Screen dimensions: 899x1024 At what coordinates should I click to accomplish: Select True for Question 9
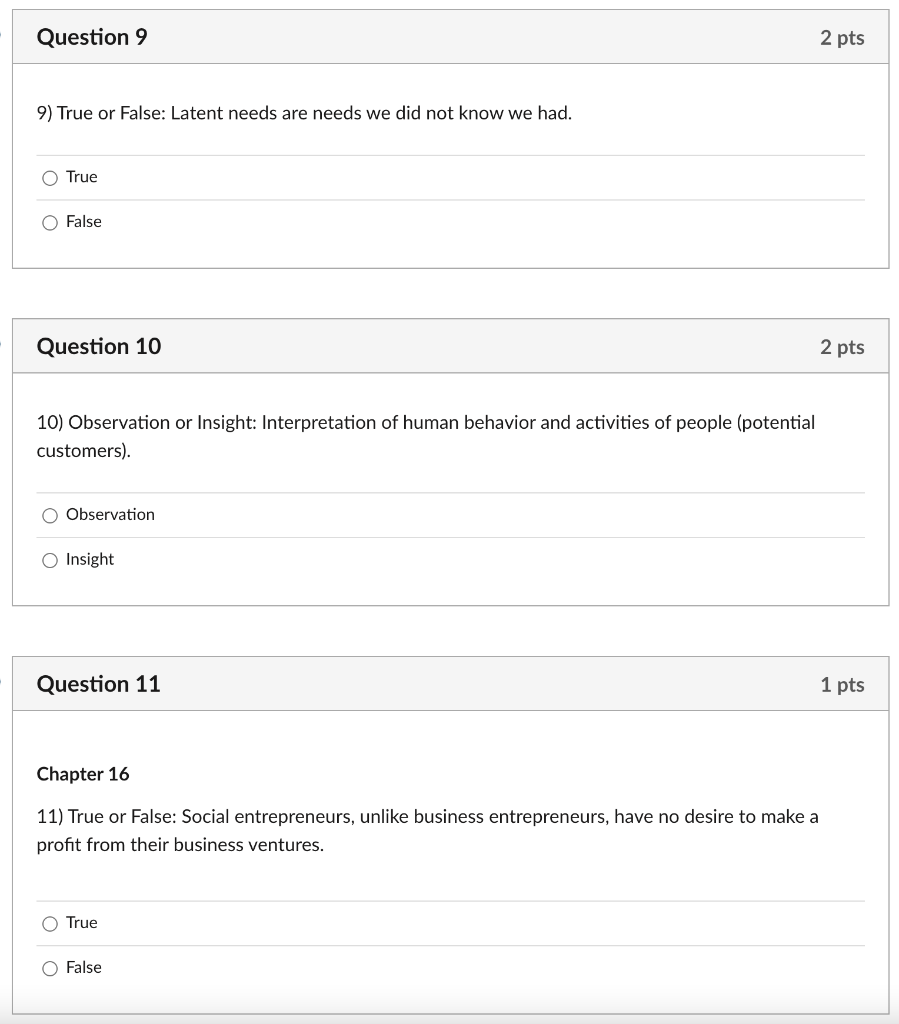tap(50, 177)
